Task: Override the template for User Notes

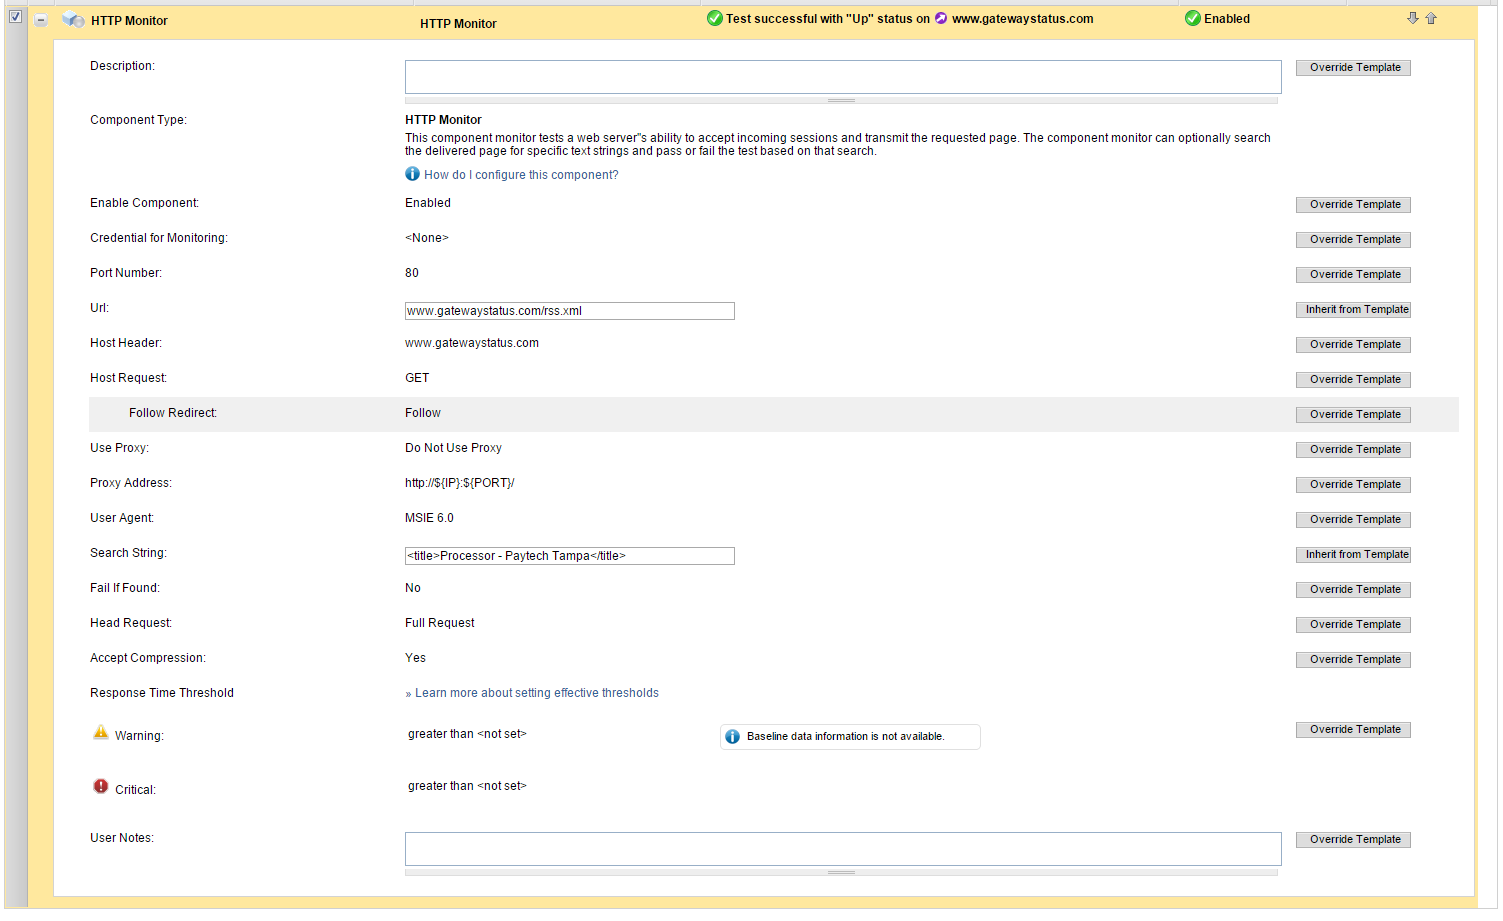Action: [x=1353, y=840]
